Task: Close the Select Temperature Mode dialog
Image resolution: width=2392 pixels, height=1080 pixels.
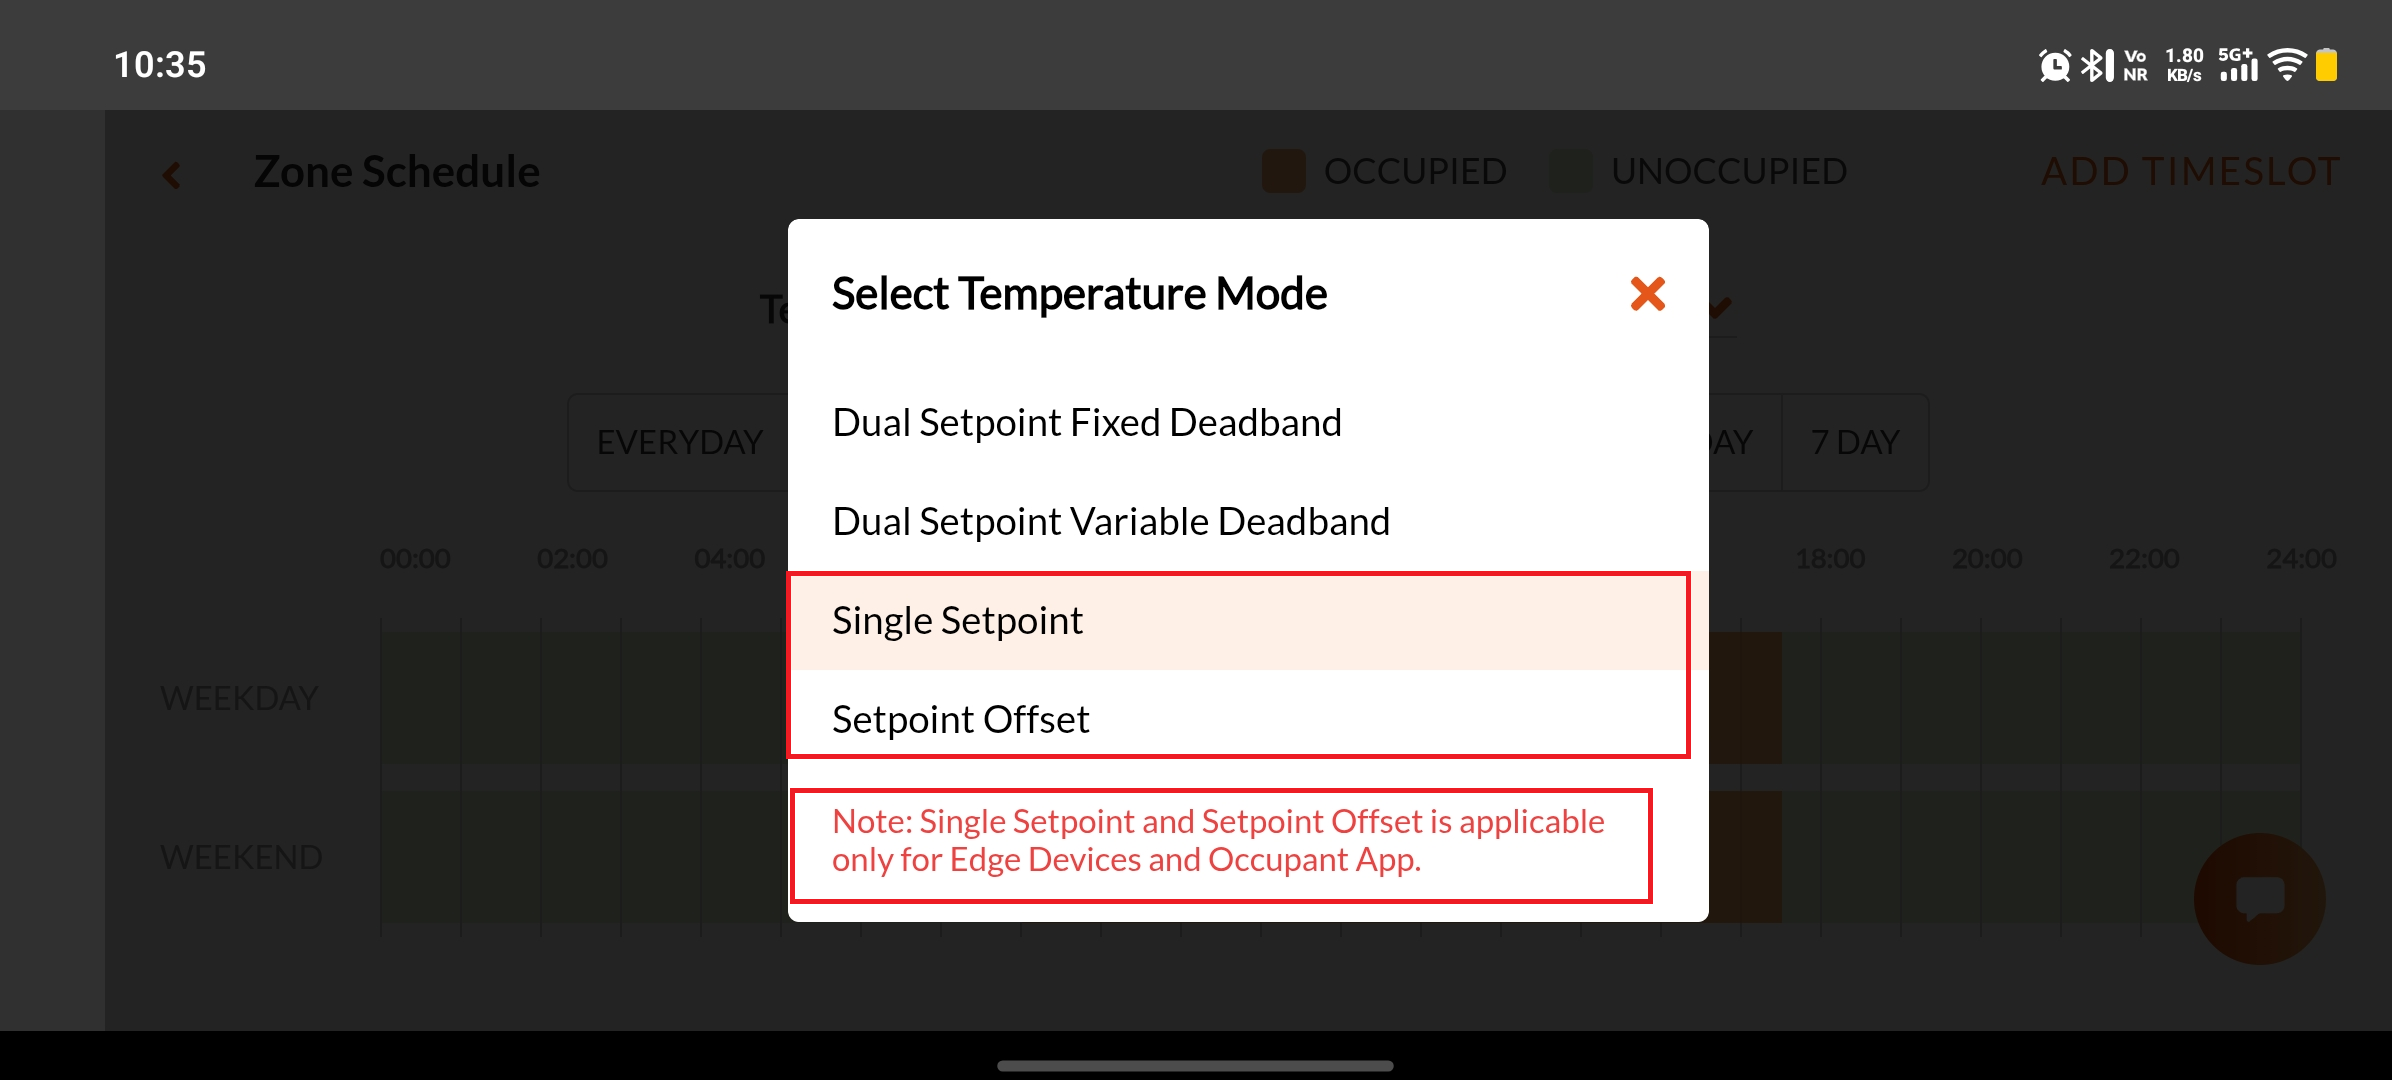Action: point(1647,294)
